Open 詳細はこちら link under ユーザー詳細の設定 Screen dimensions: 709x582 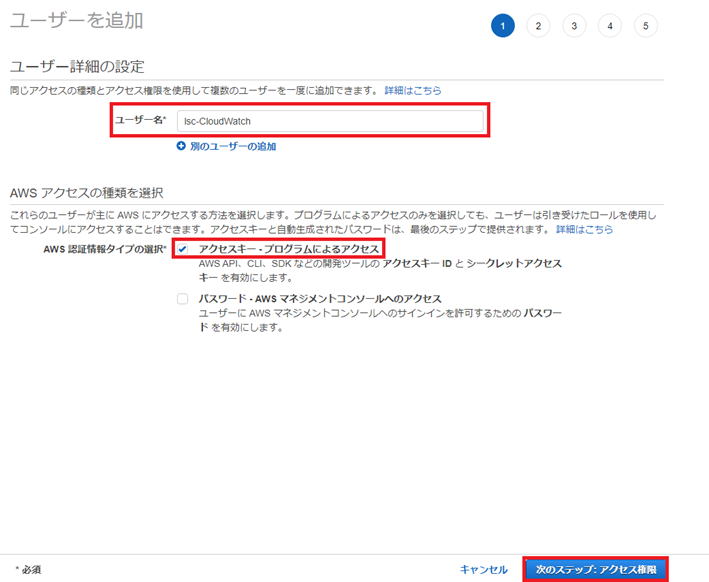pyautogui.click(x=413, y=90)
